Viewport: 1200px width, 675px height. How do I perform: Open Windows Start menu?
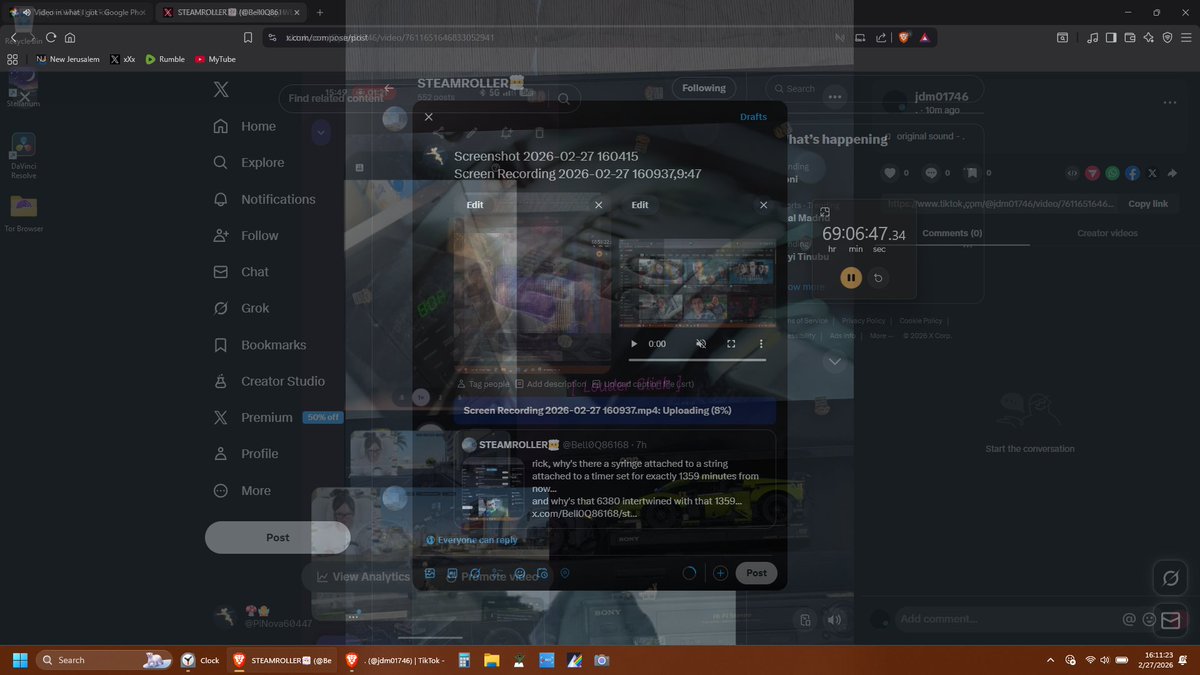[x=19, y=660]
